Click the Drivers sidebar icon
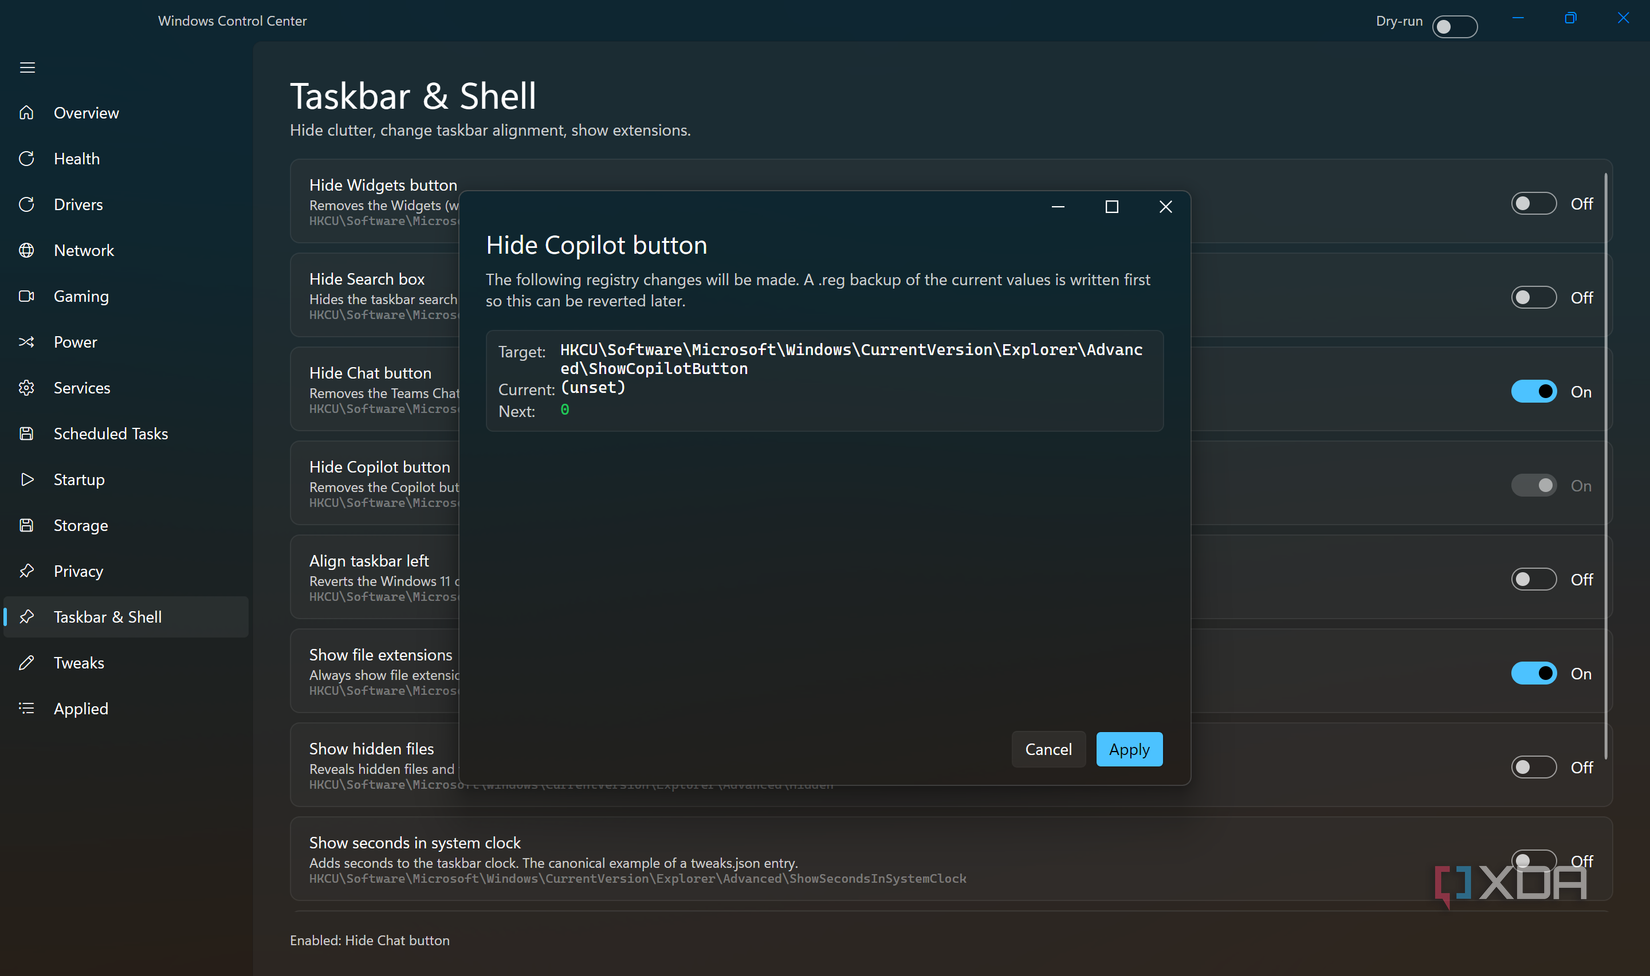 click(x=27, y=204)
